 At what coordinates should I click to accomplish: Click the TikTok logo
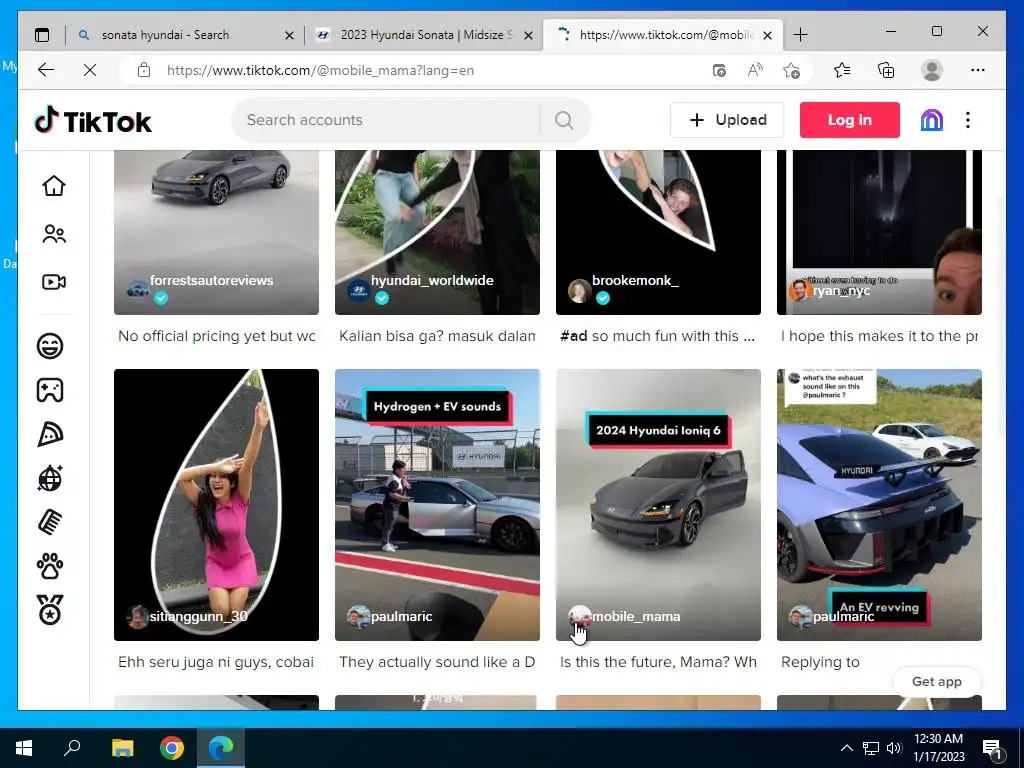93,121
